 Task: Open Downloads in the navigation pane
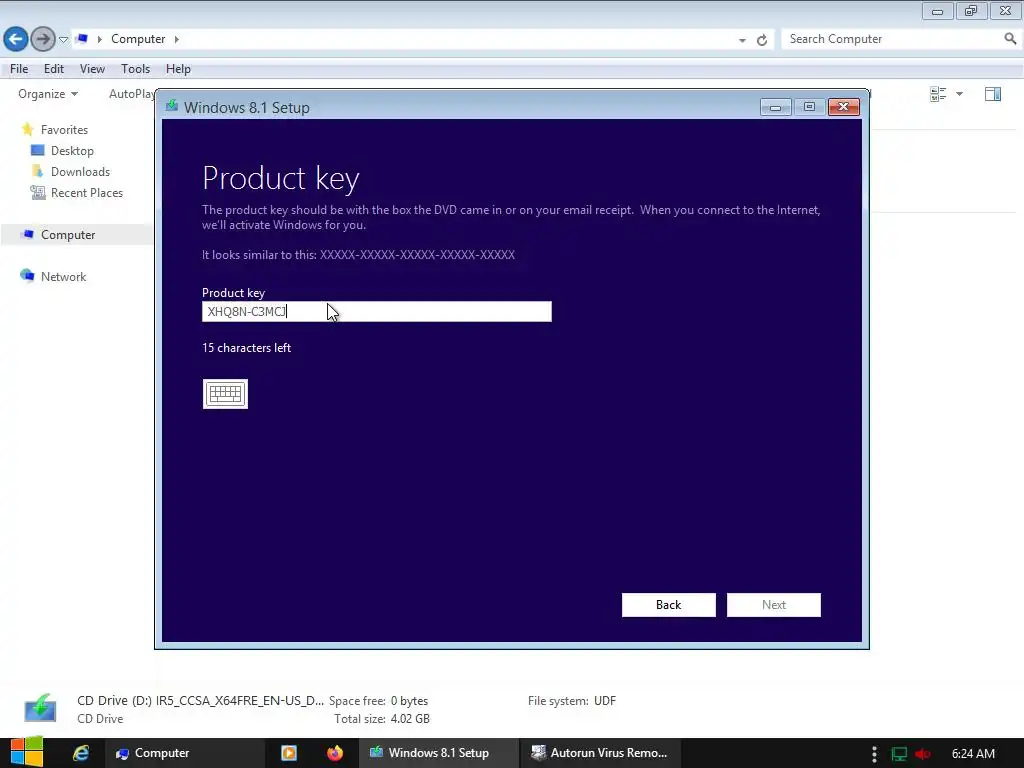tap(80, 172)
